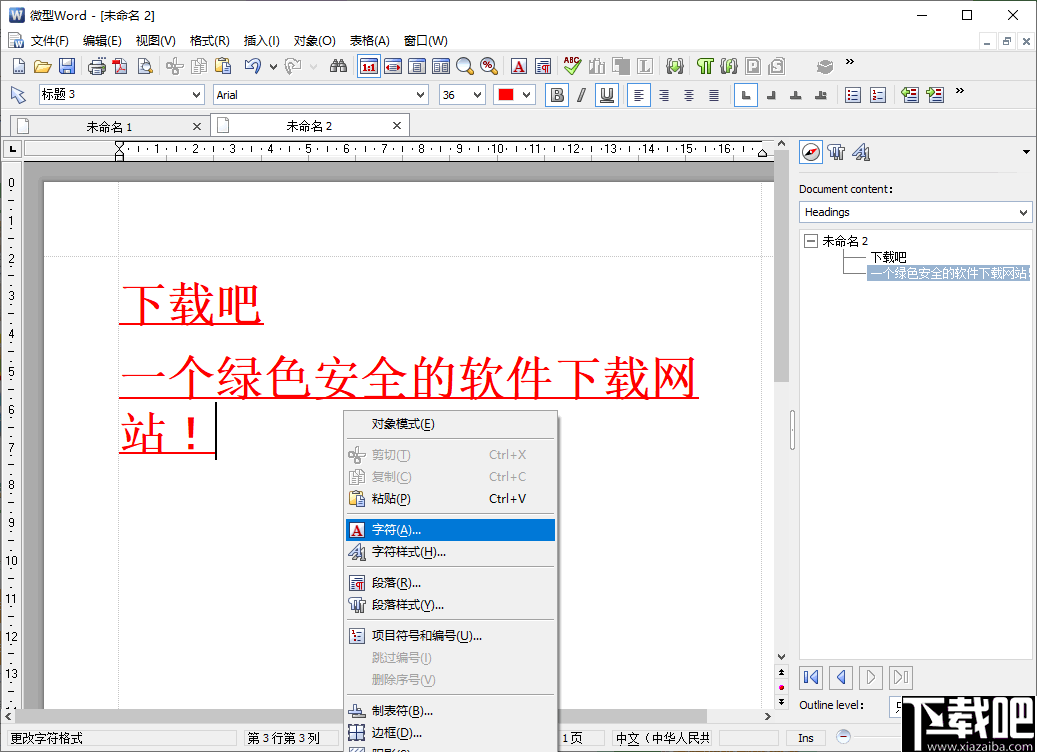Activate the spell check ABC icon

click(x=570, y=66)
